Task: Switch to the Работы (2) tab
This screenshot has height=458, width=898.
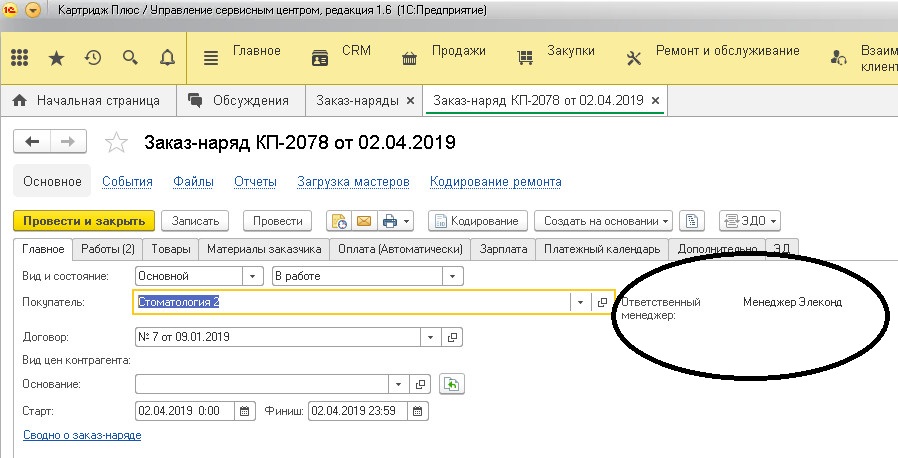Action: [107, 249]
